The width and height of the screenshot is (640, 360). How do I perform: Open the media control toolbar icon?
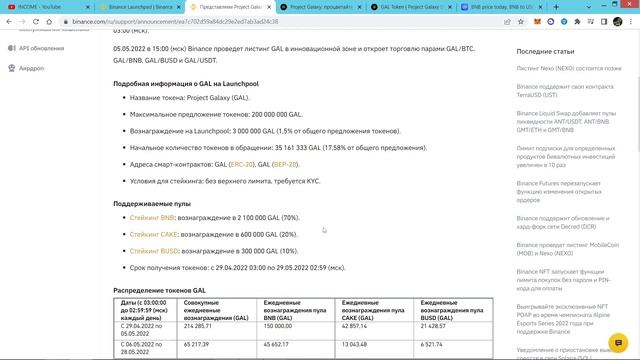(591, 22)
